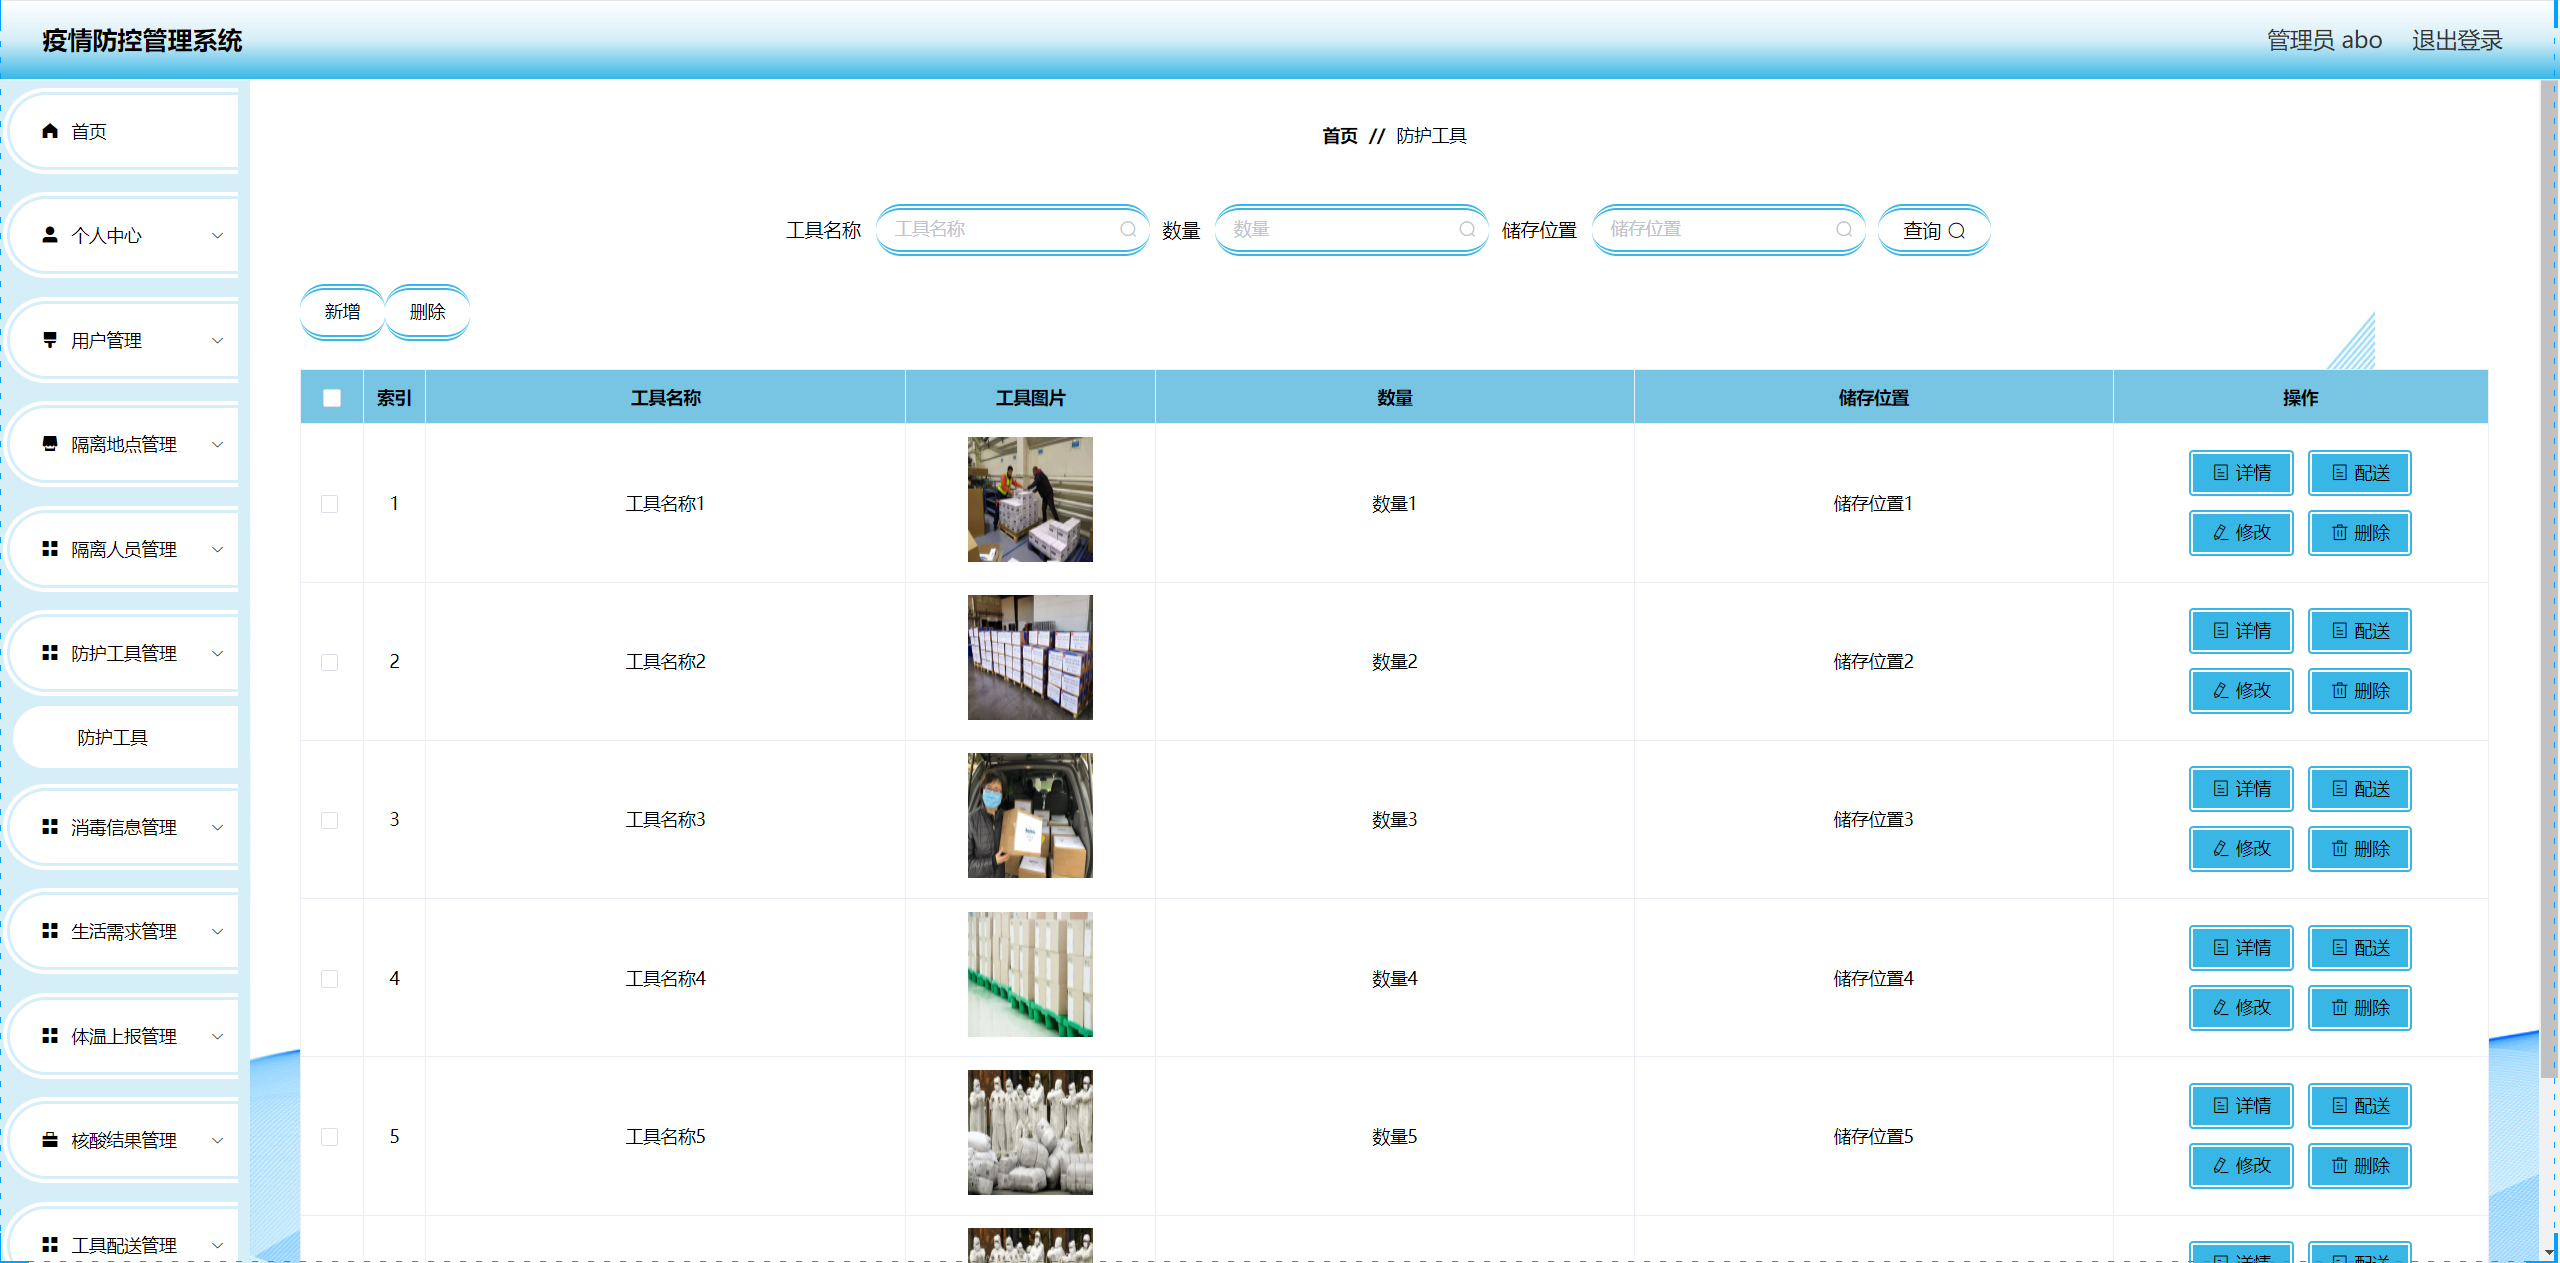Focus the 储存位置 search input

pyautogui.click(x=1728, y=229)
